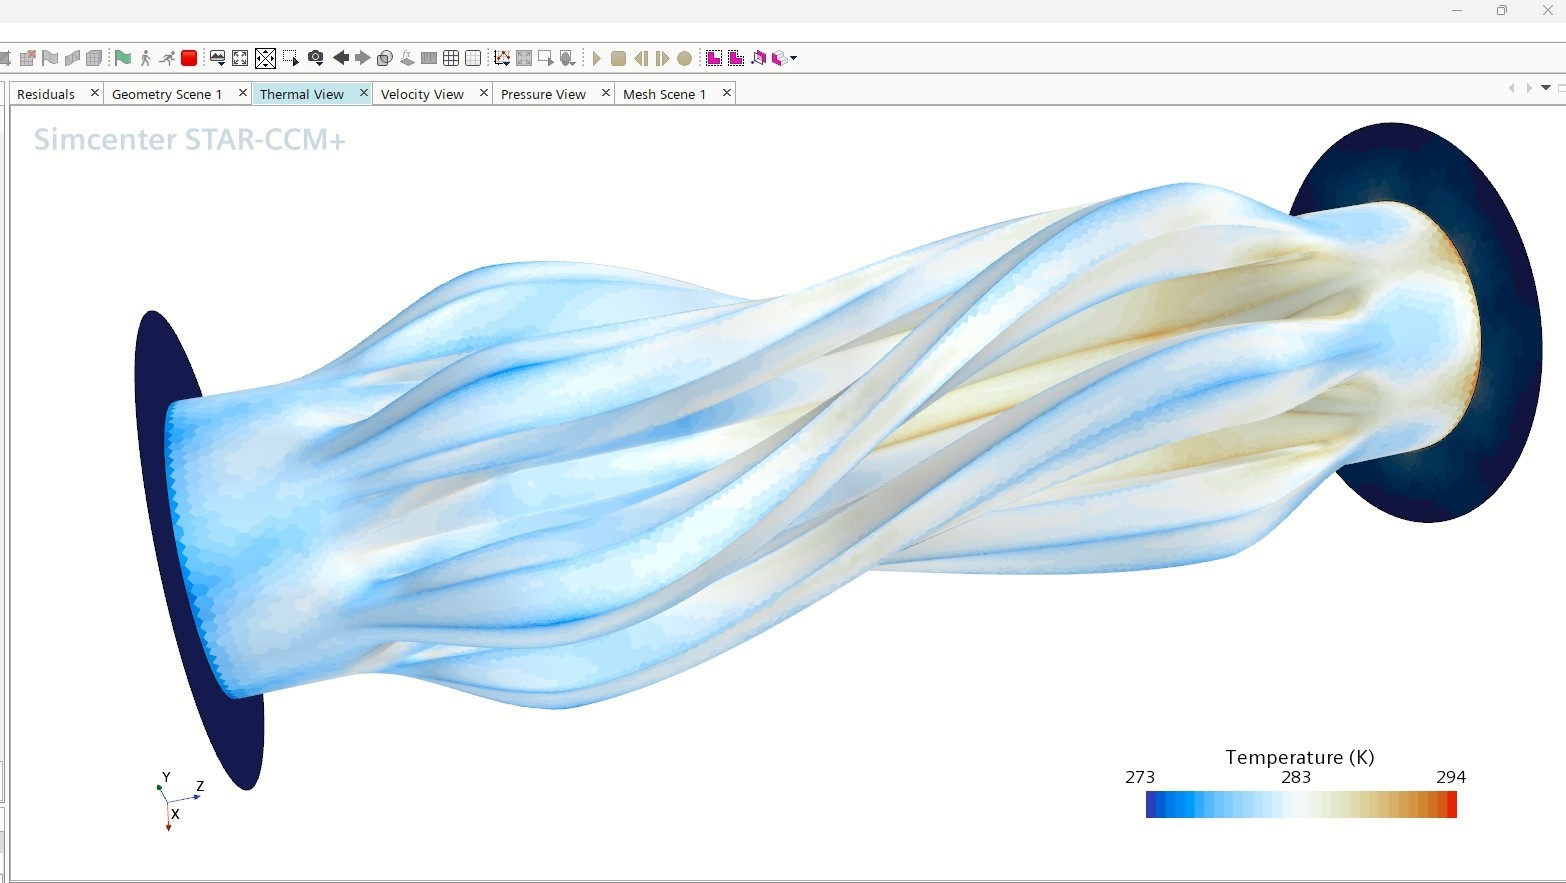Play the animation with the play button
Viewport: 1566px width, 883px height.
coord(596,58)
